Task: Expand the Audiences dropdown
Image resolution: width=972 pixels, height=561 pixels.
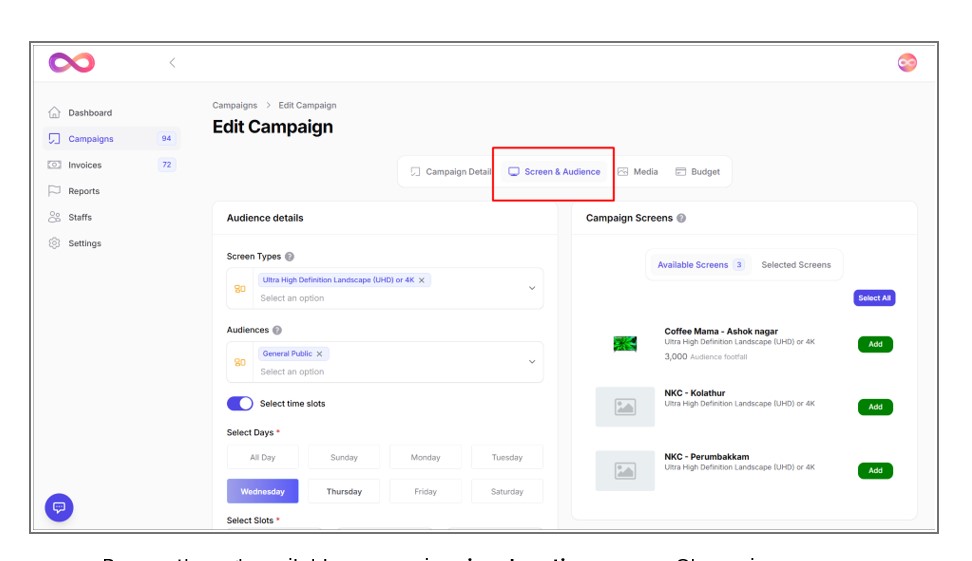Action: [531, 362]
